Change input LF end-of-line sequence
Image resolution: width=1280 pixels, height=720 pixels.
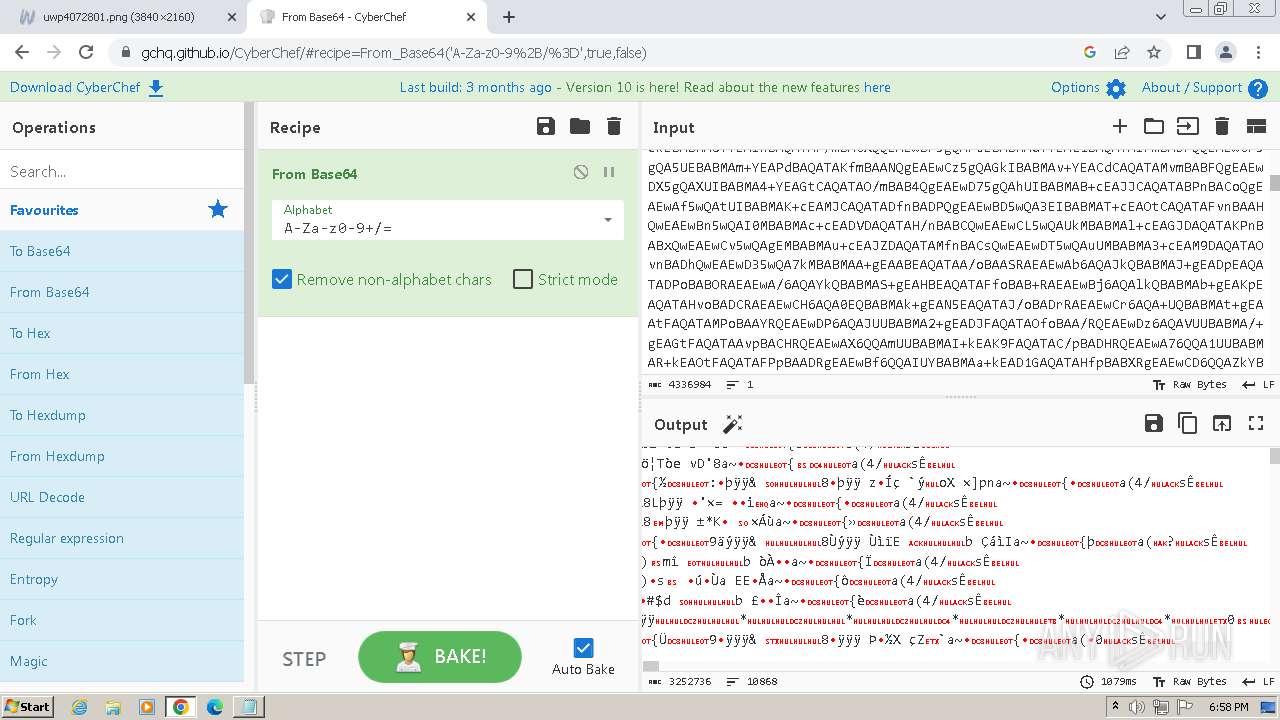coord(1257,384)
